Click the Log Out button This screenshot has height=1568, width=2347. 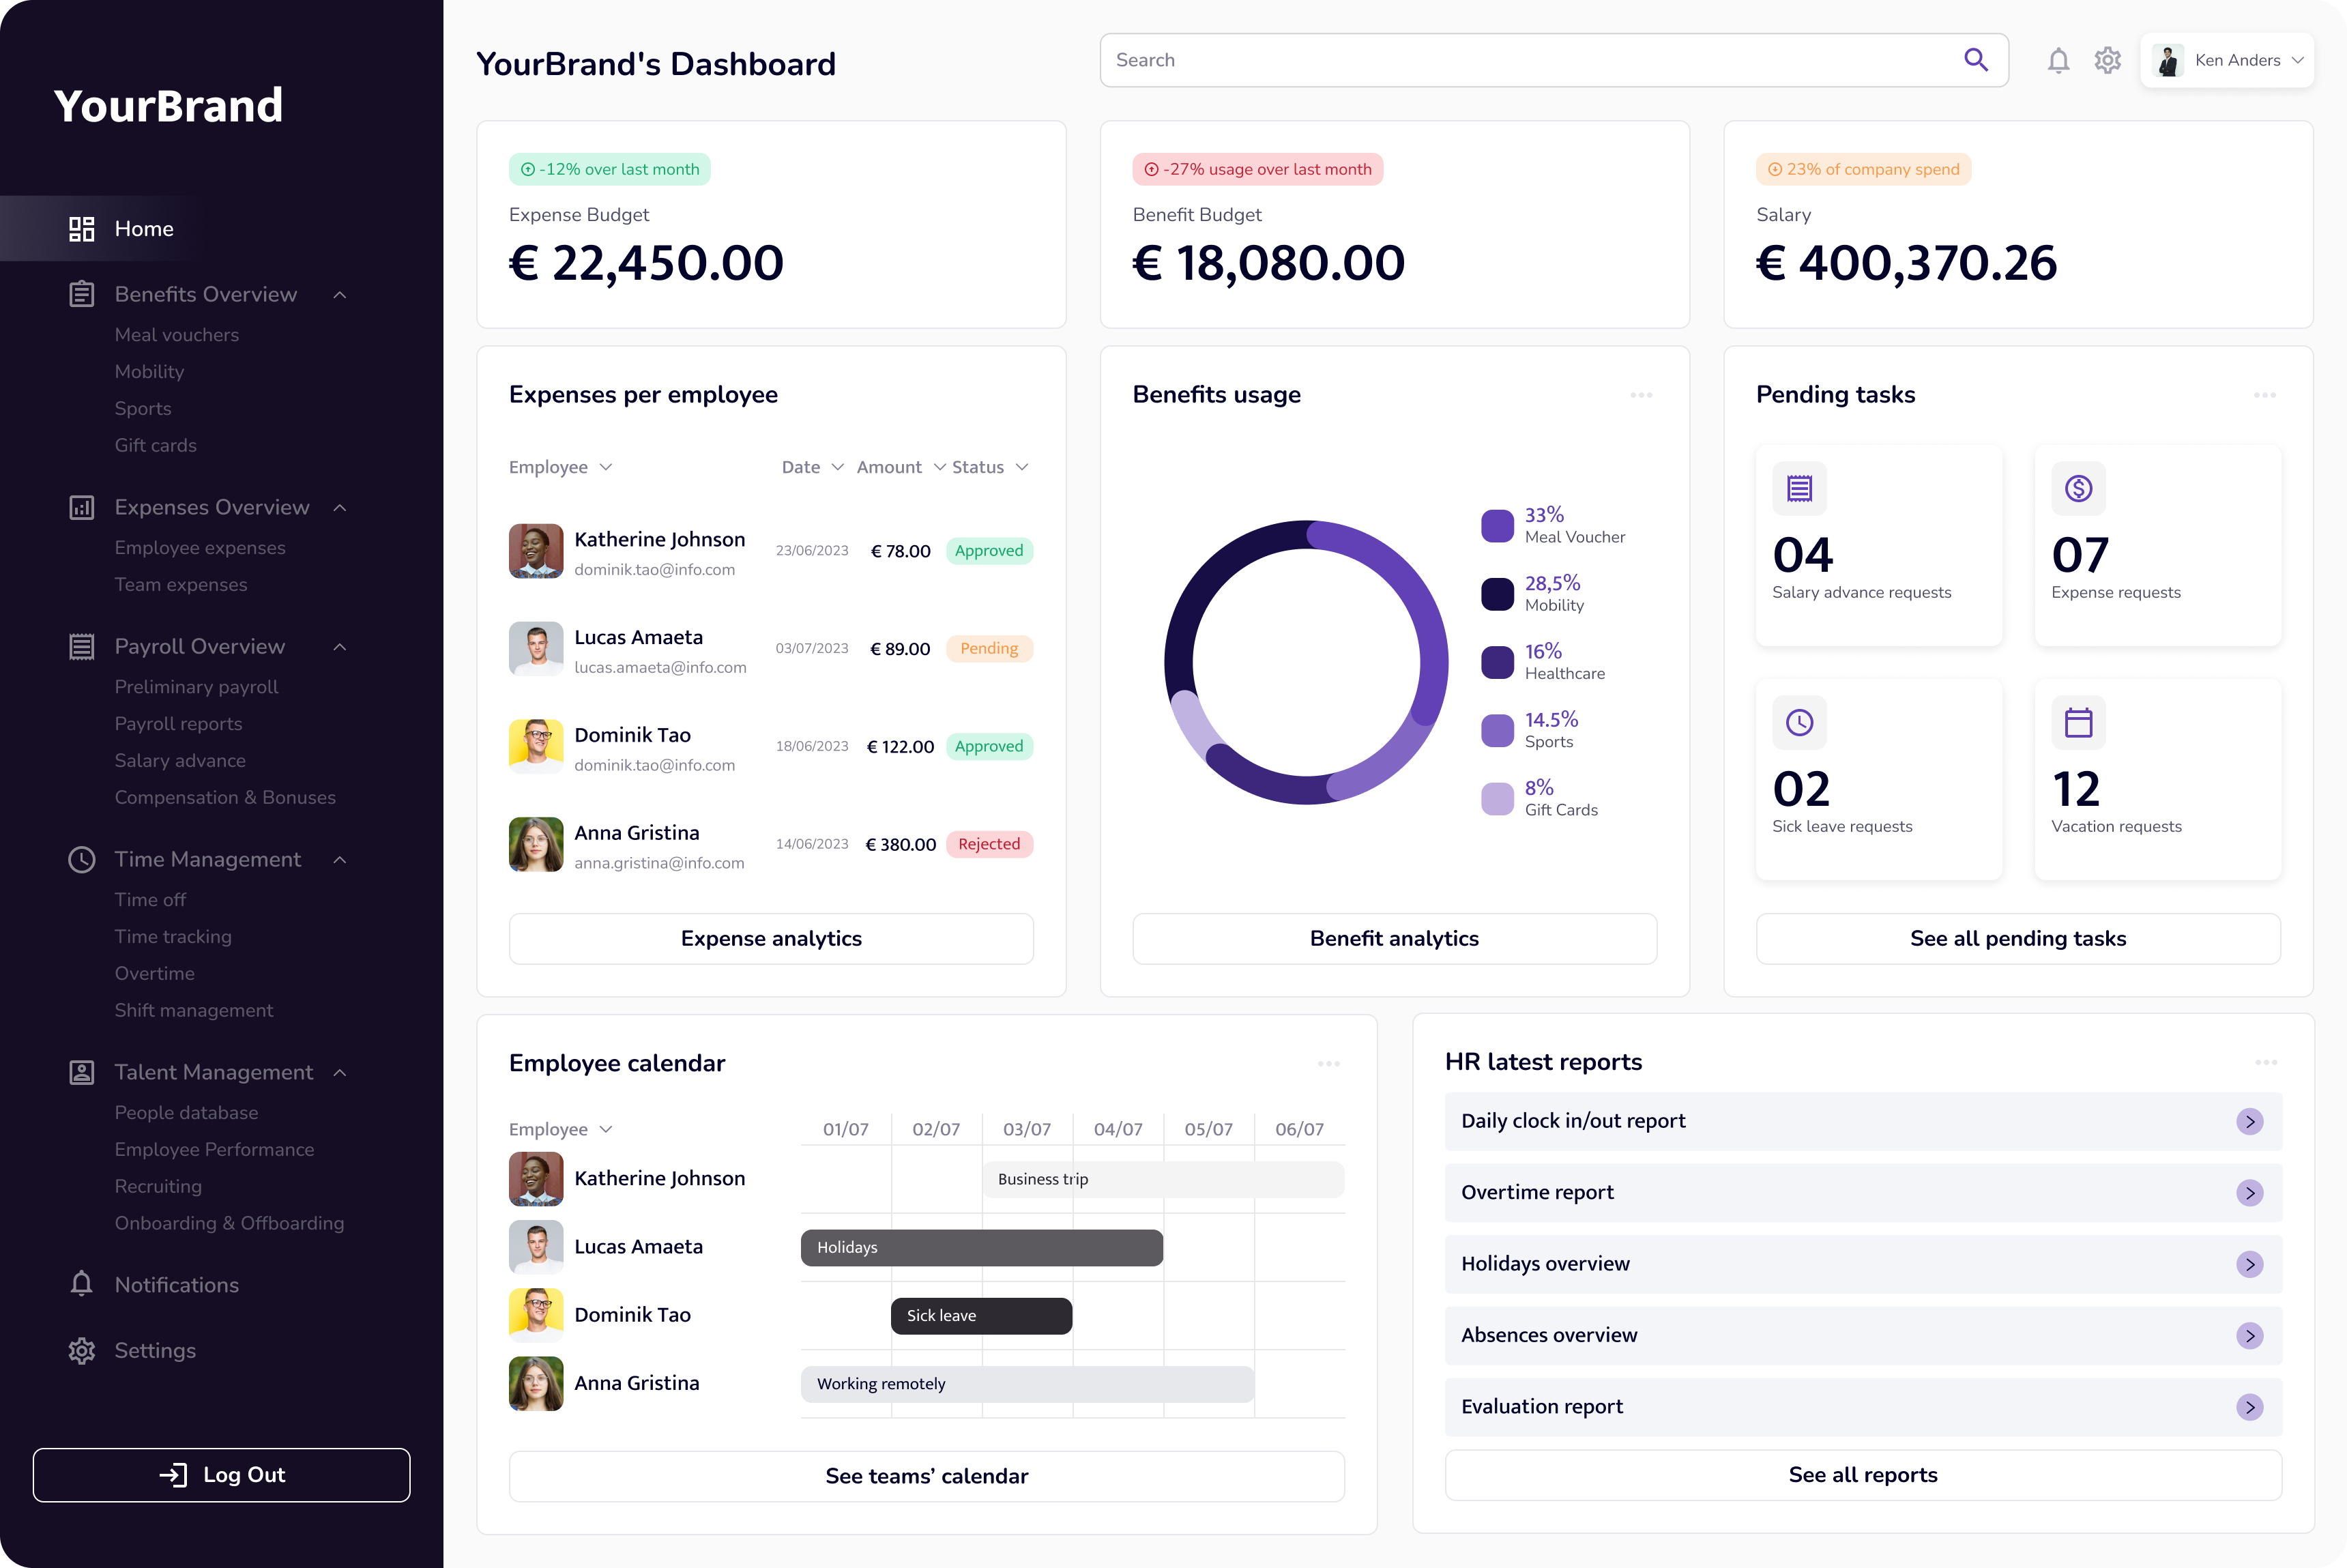221,1475
